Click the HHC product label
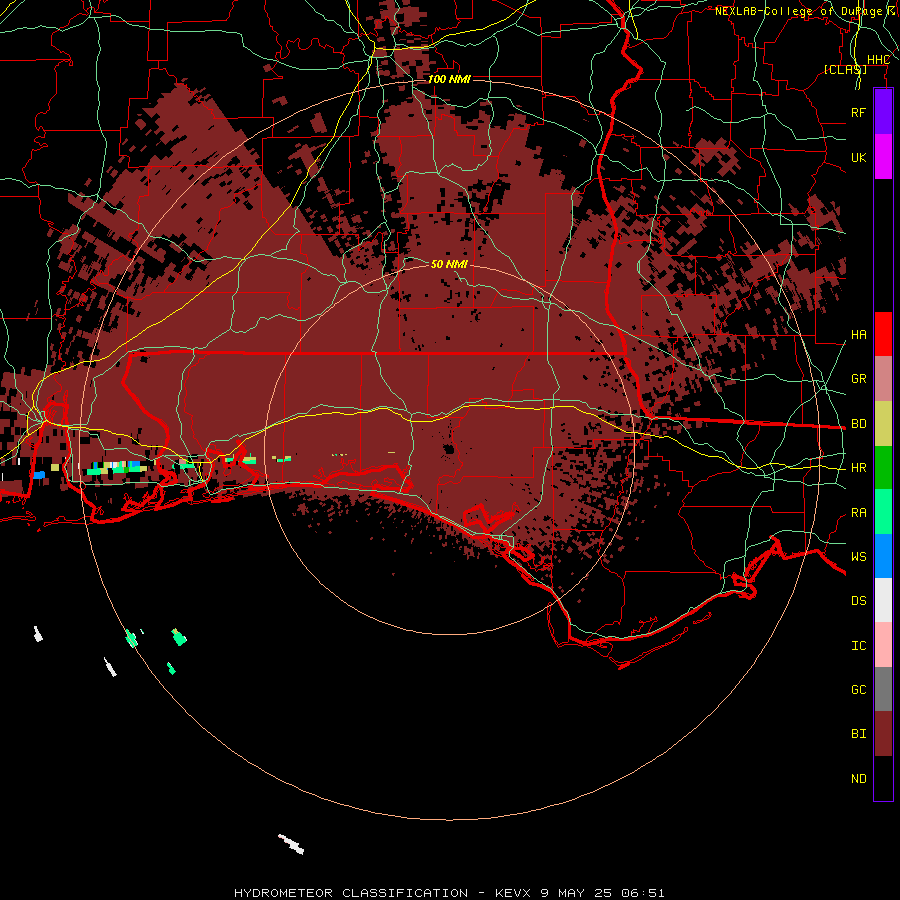The image size is (900, 900). tap(878, 60)
